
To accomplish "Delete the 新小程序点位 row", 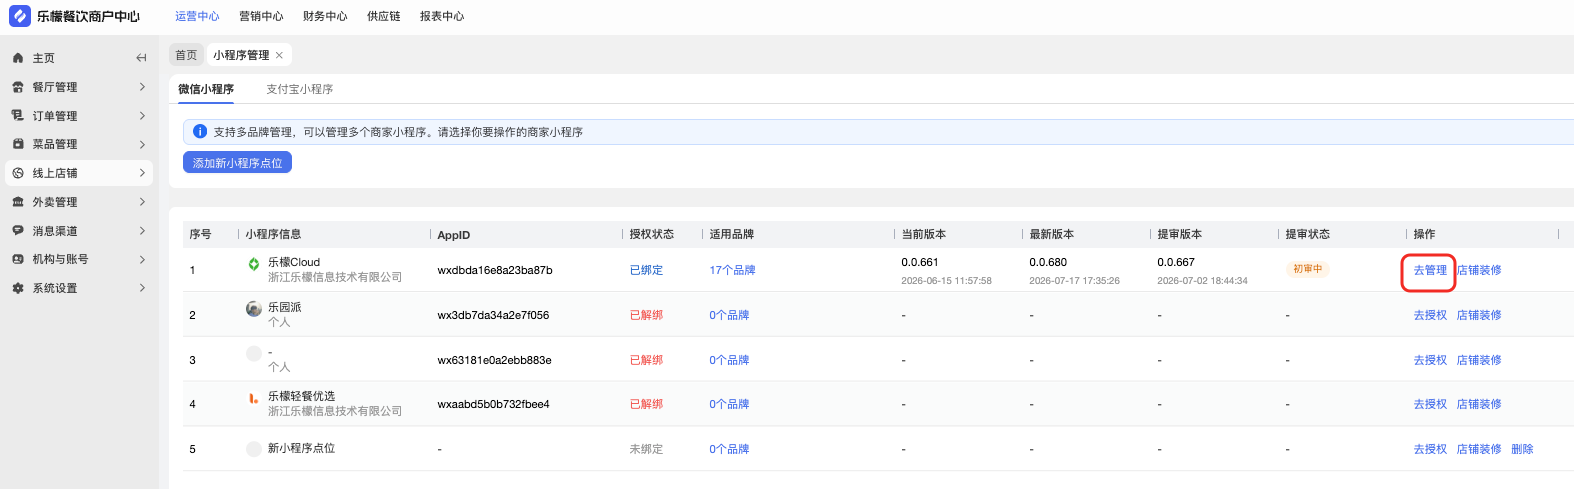I will tap(1522, 449).
